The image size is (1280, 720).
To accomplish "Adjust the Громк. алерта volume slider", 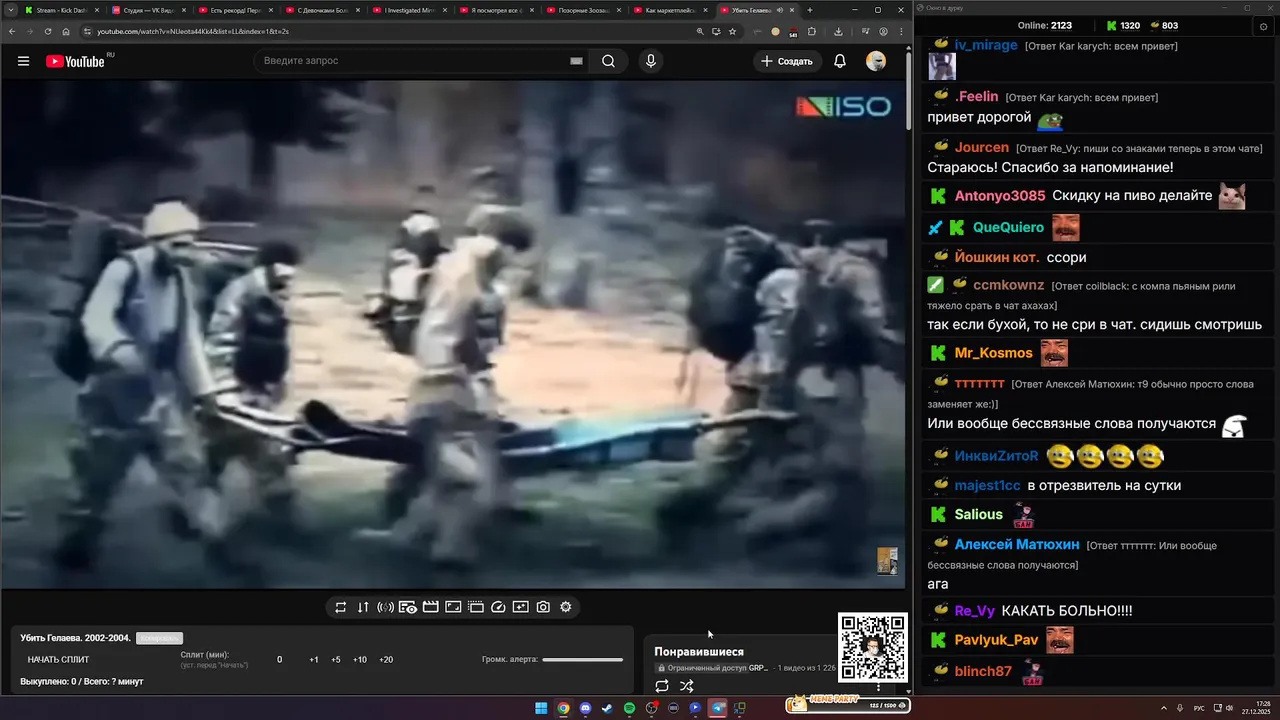I will [582, 660].
